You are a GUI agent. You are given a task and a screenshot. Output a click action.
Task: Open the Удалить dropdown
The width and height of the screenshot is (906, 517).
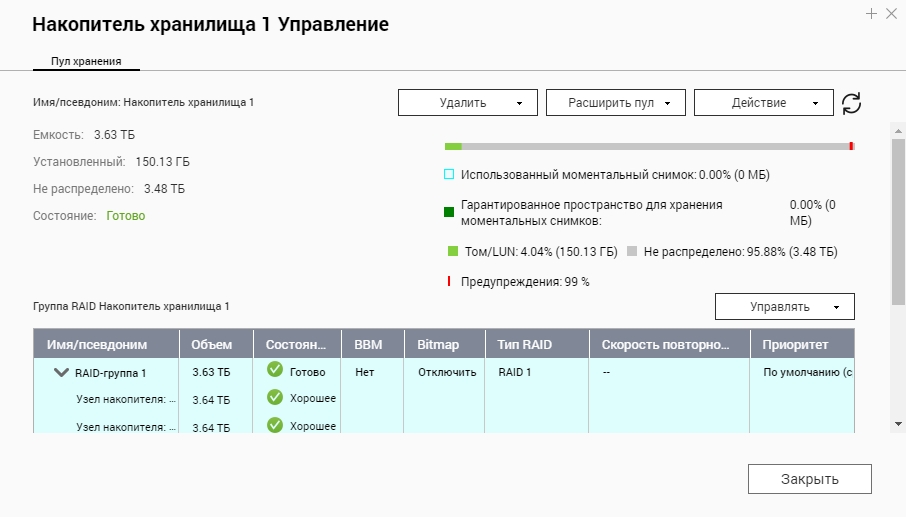coord(467,103)
